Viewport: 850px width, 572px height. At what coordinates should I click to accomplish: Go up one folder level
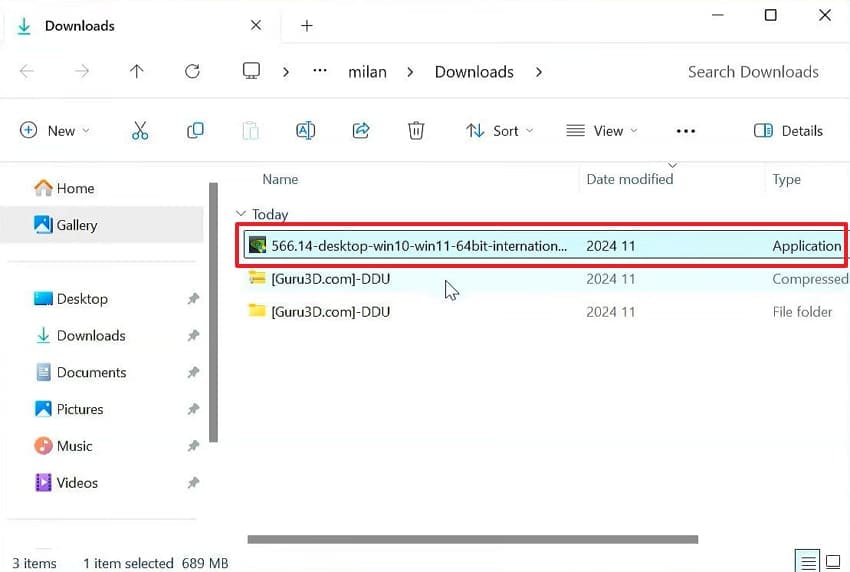[x=137, y=71]
